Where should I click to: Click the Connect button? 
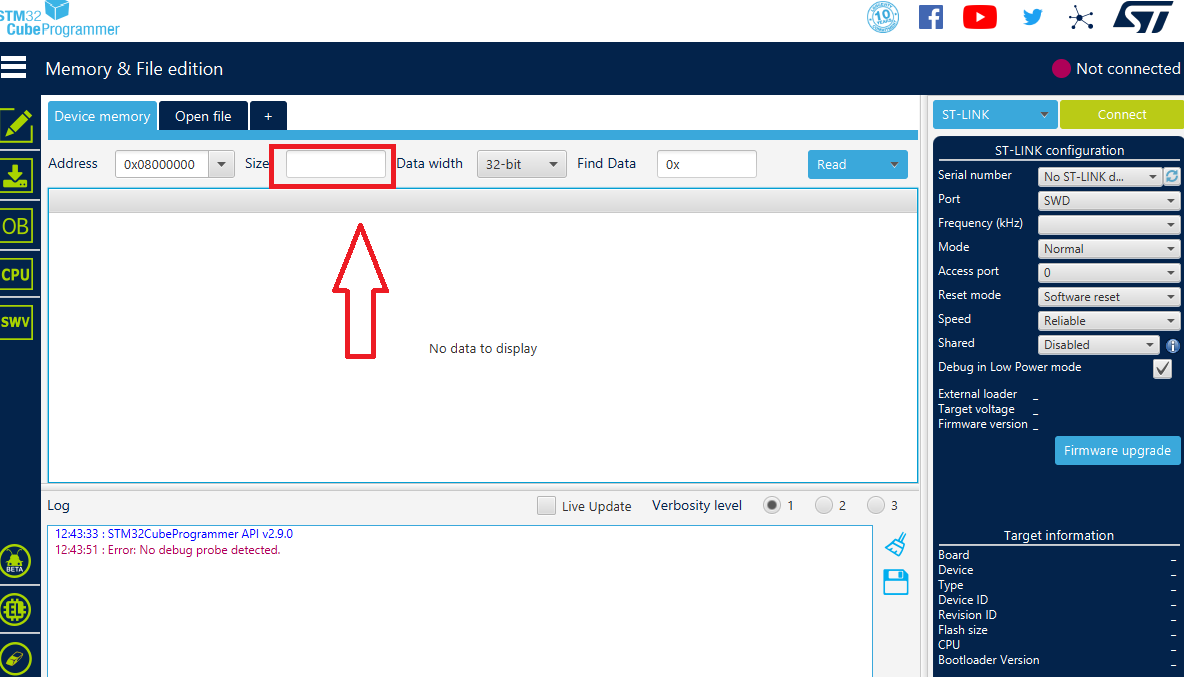pos(1121,115)
